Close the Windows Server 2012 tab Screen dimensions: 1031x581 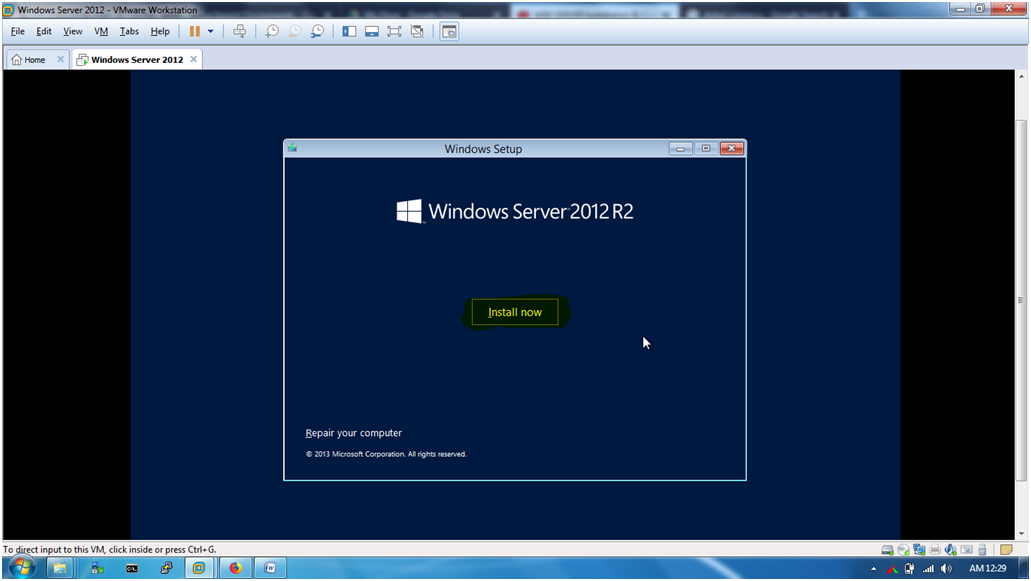(193, 59)
